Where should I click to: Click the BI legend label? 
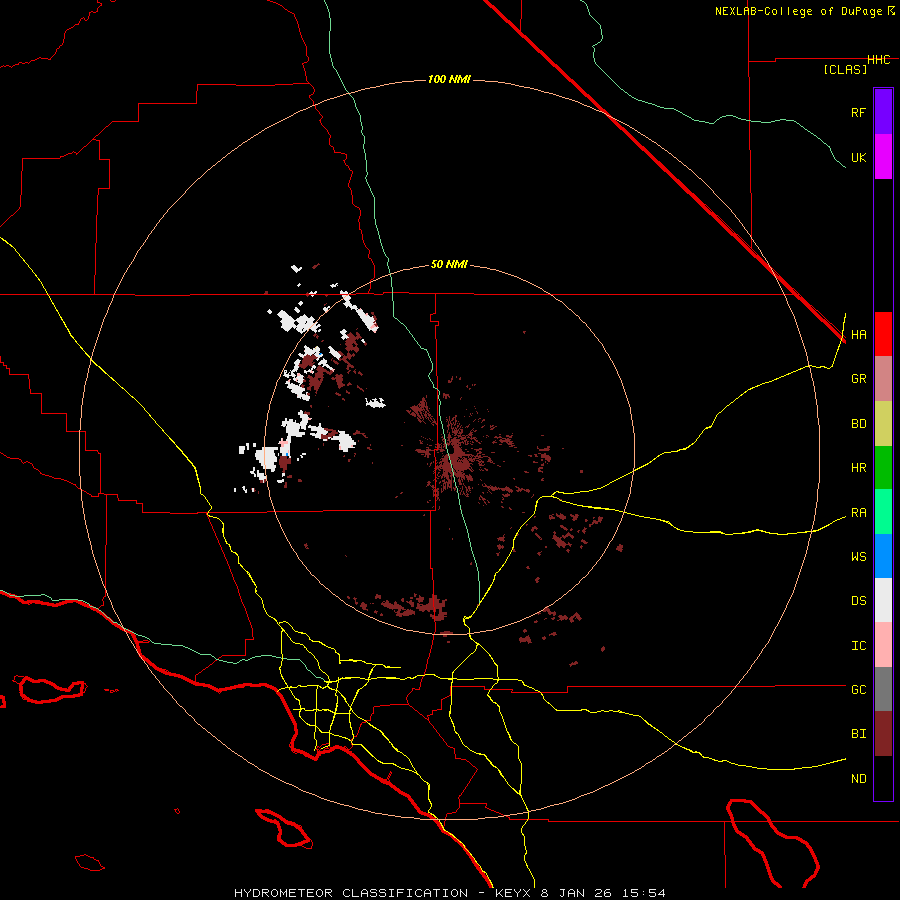(858, 734)
